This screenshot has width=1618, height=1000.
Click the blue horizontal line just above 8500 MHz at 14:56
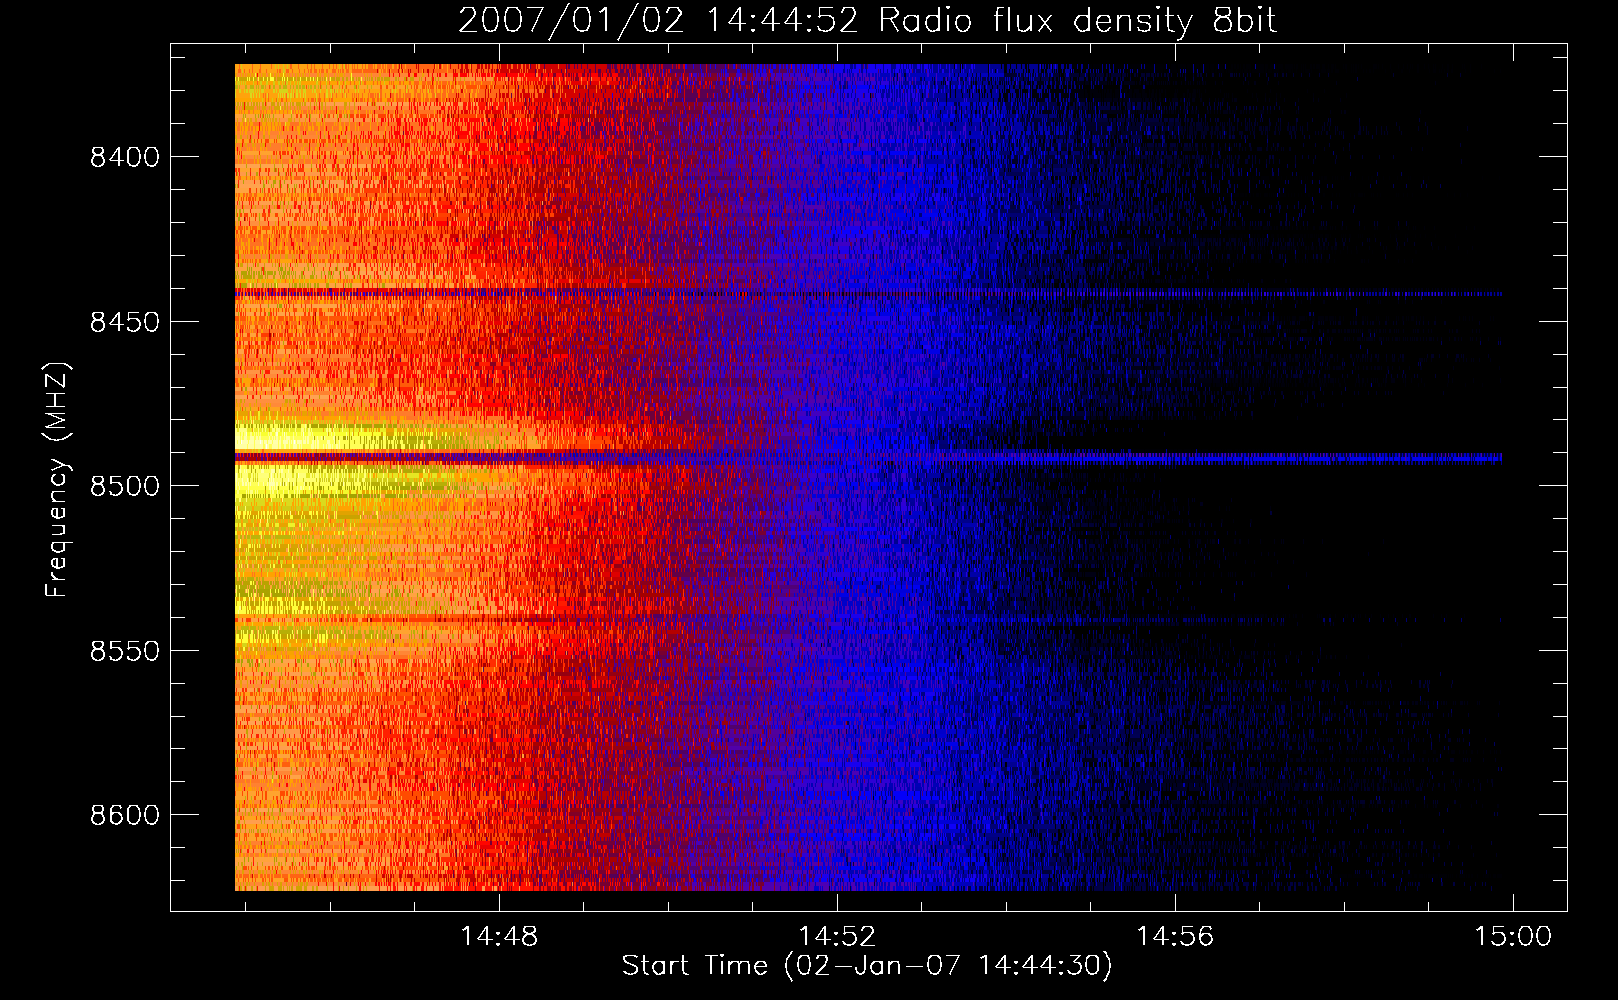(x=1175, y=458)
